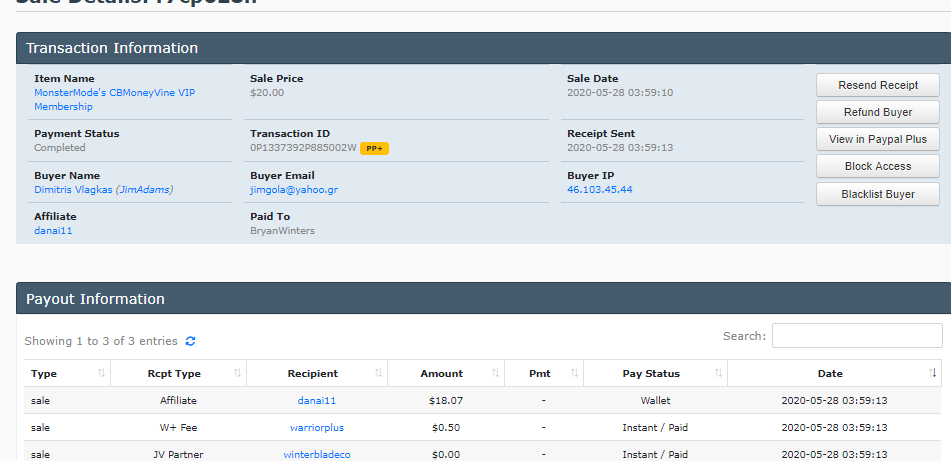Viewport: 951px width, 461px height.
Task: Sort by Date column arrows
Action: pyautogui.click(x=933, y=373)
